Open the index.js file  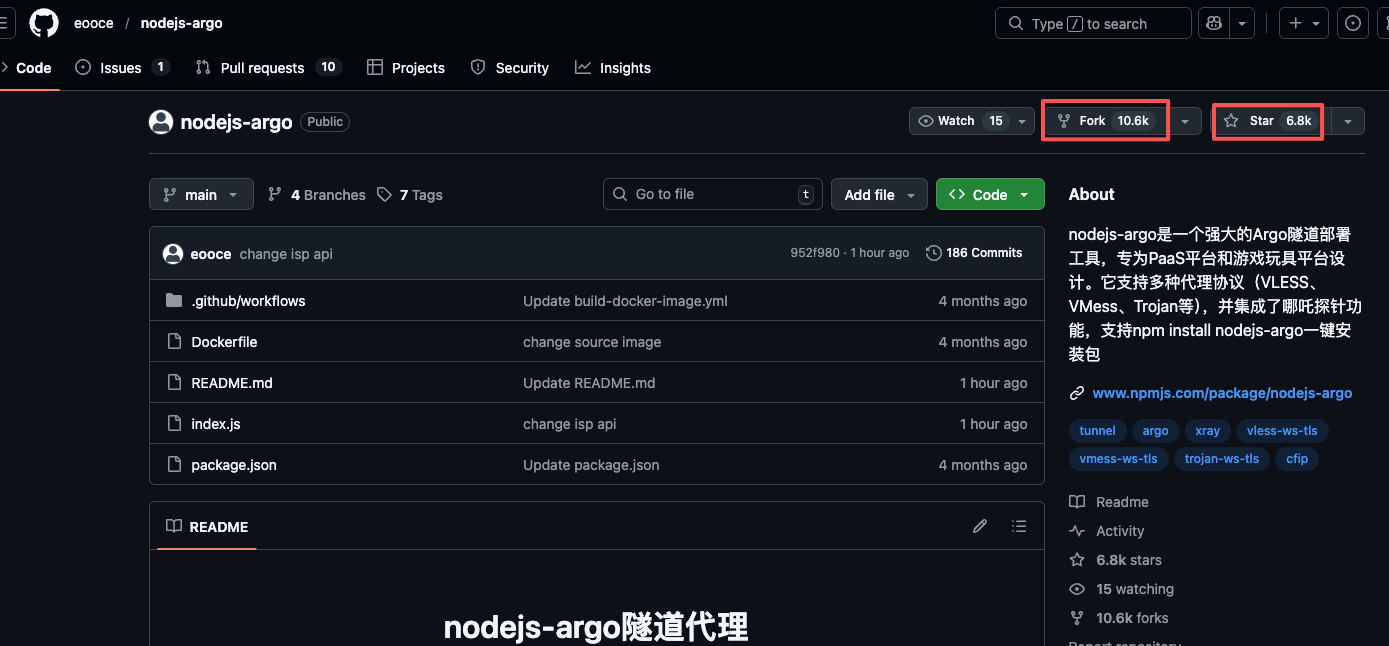tap(216, 424)
